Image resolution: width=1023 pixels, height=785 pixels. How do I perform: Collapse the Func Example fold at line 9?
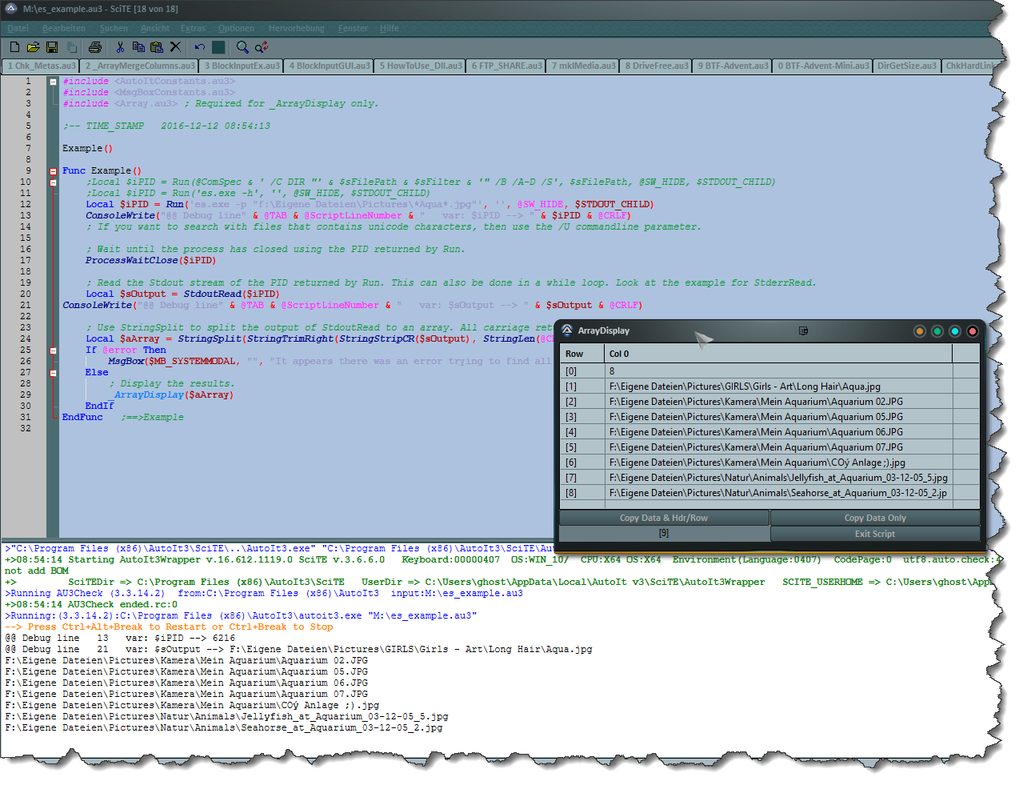click(53, 171)
